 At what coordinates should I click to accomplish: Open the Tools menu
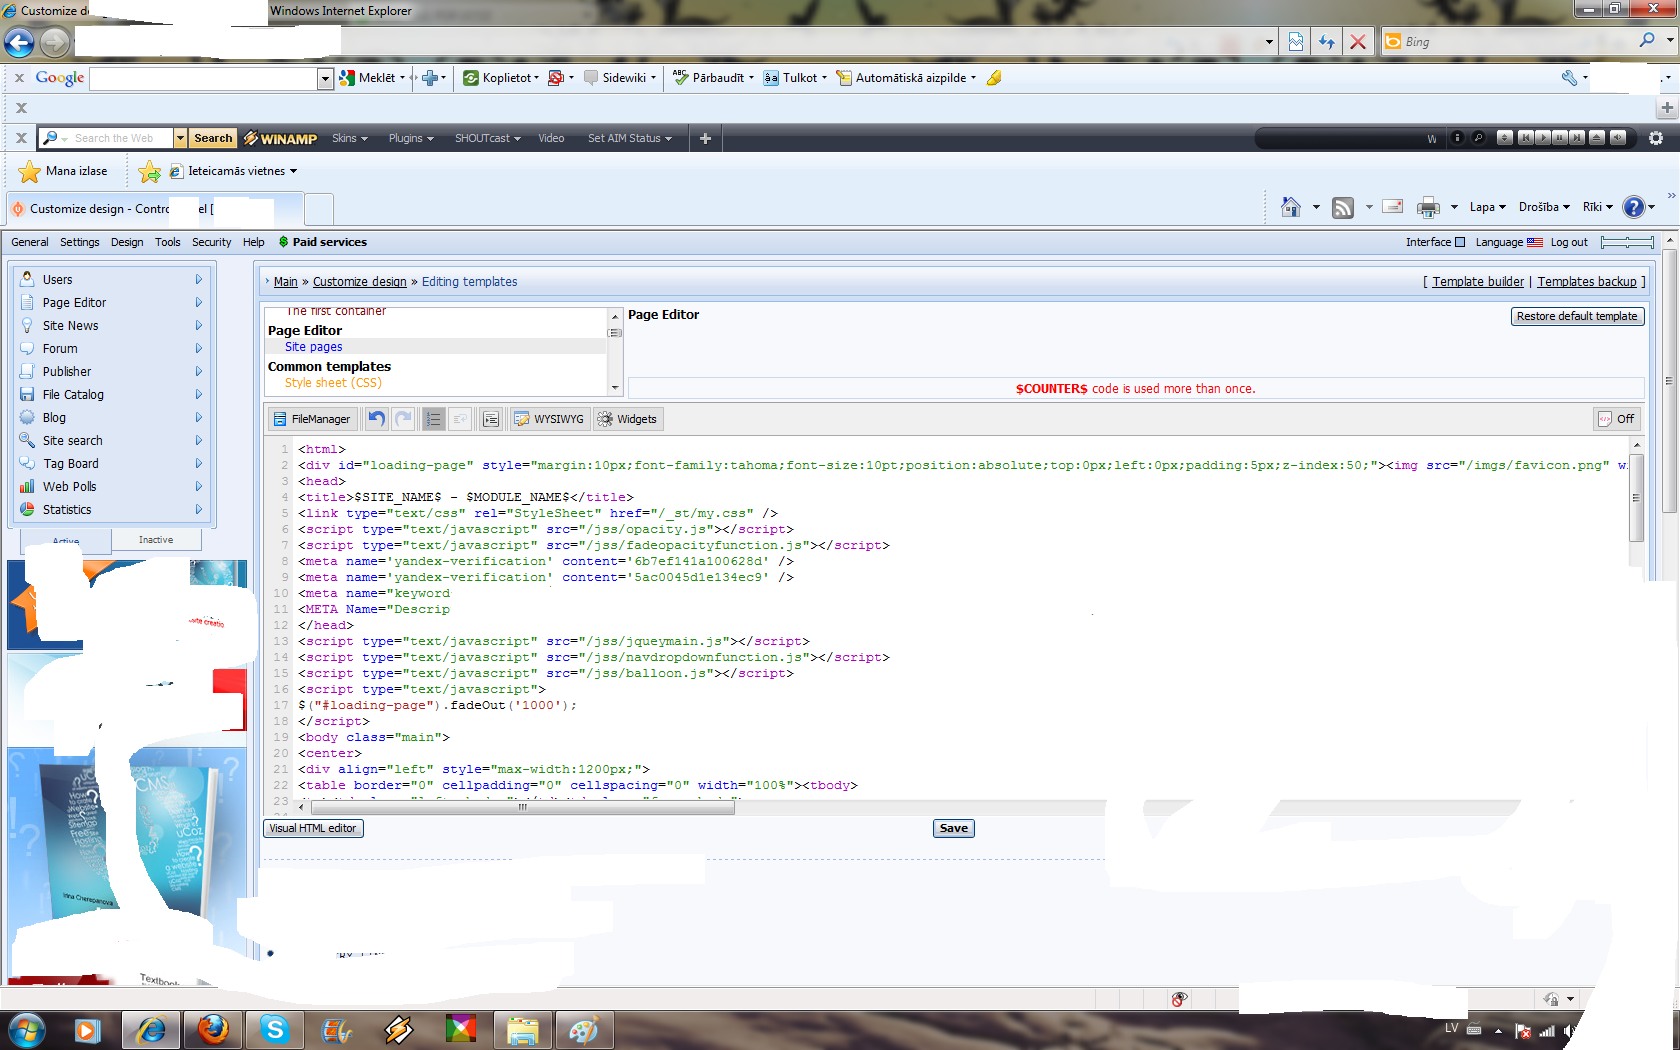point(168,242)
